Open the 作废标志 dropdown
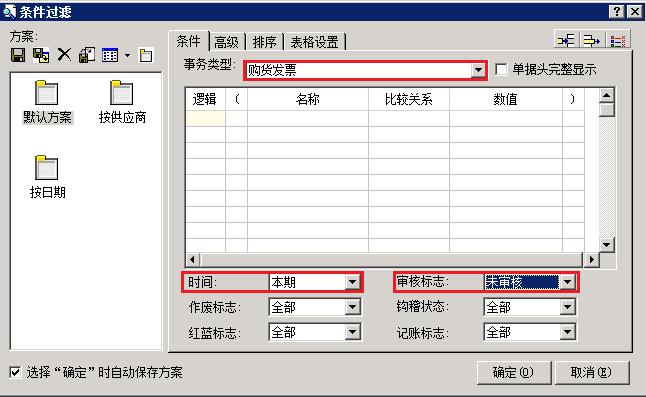The width and height of the screenshot is (646, 397). tap(353, 307)
